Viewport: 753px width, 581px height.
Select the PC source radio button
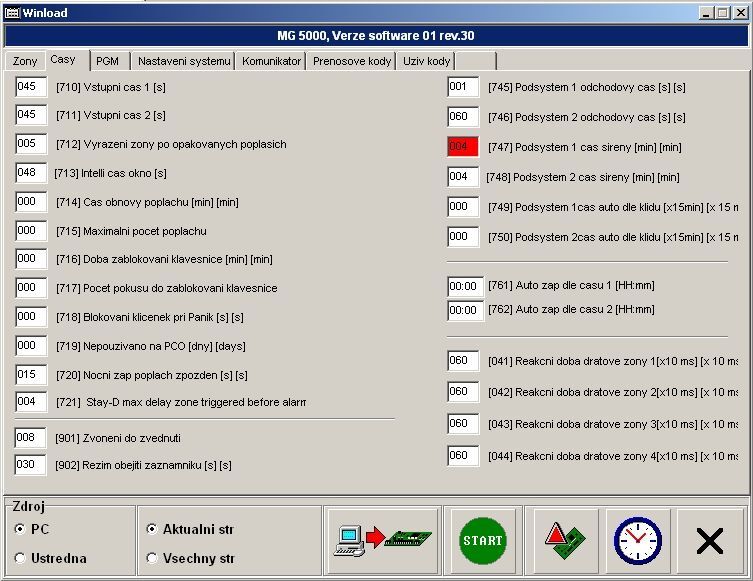point(20,528)
